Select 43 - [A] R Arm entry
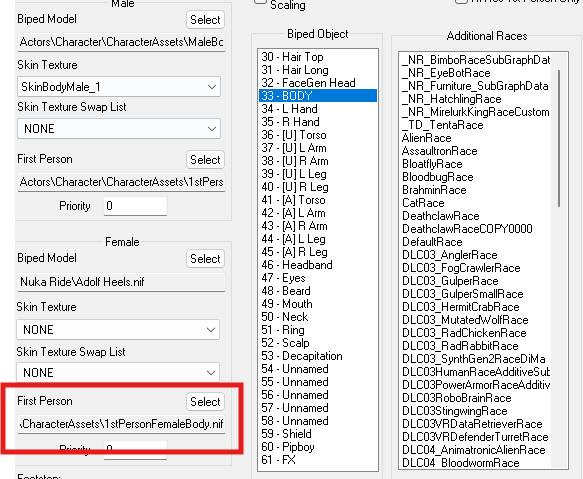Screen dimensions: 583x479 pyautogui.click(x=318, y=226)
